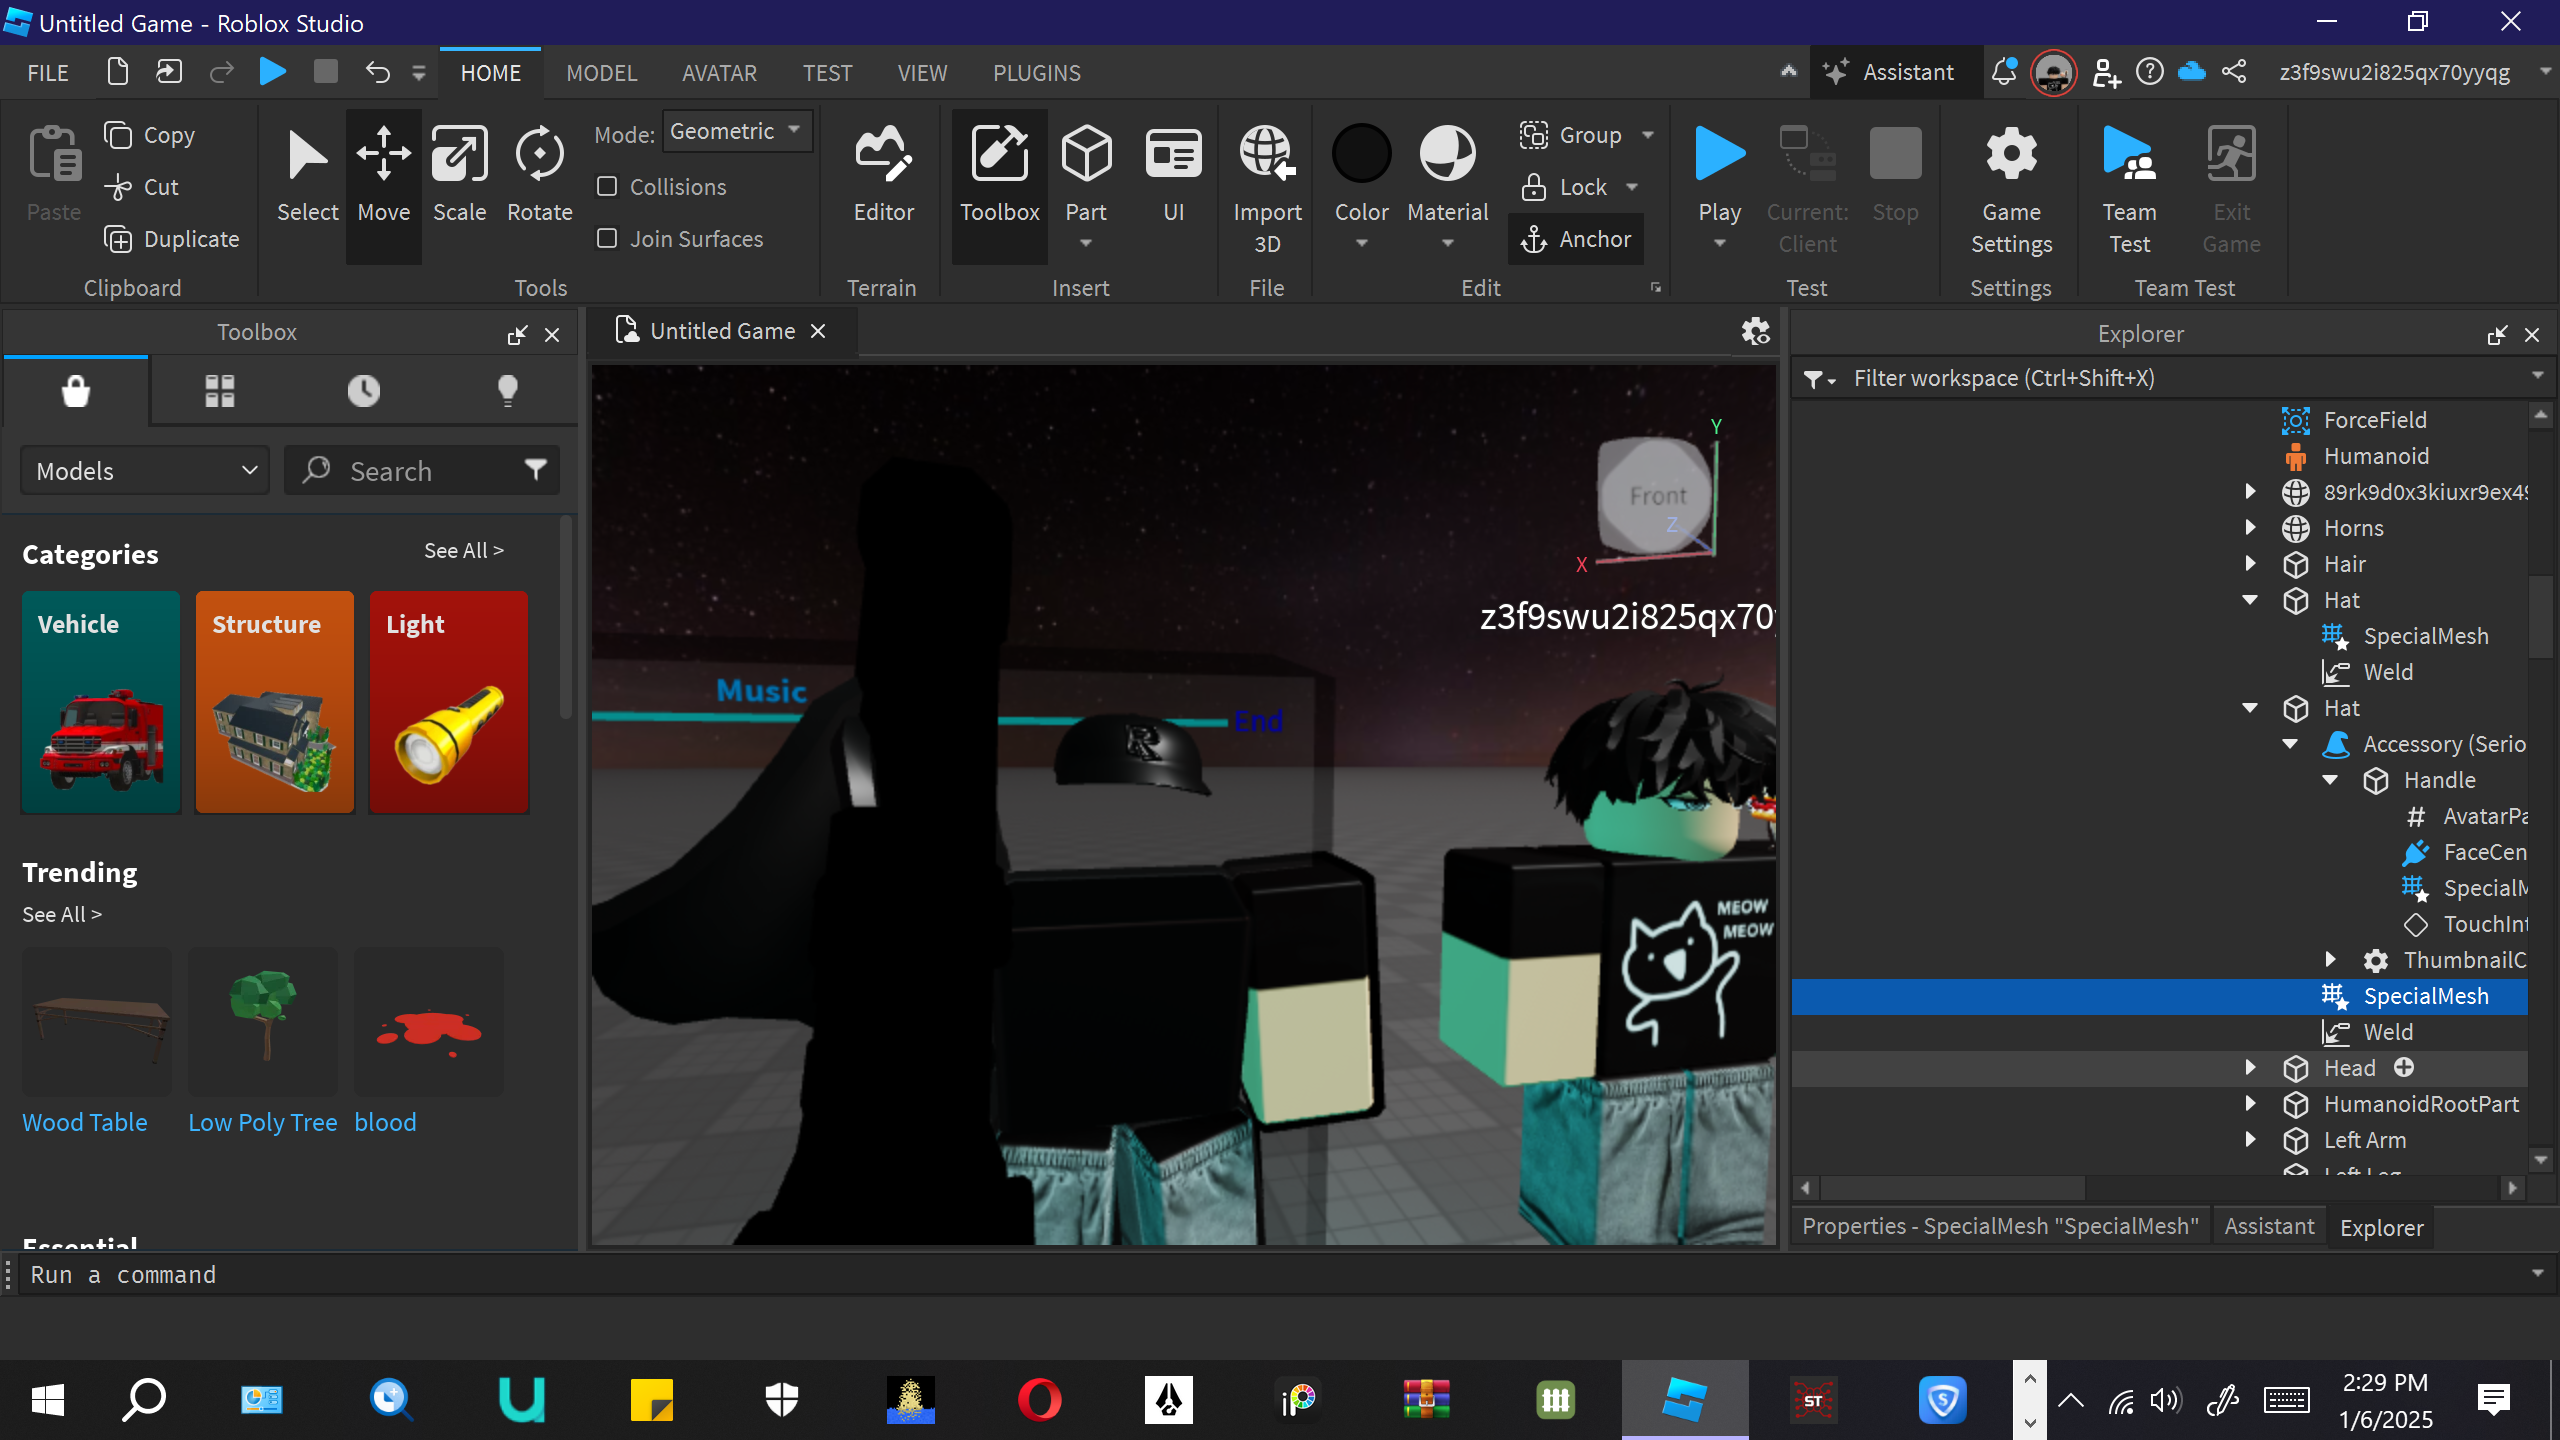This screenshot has height=1440, width=2560.
Task: Switch to the MODEL ribbon tab
Action: point(601,73)
